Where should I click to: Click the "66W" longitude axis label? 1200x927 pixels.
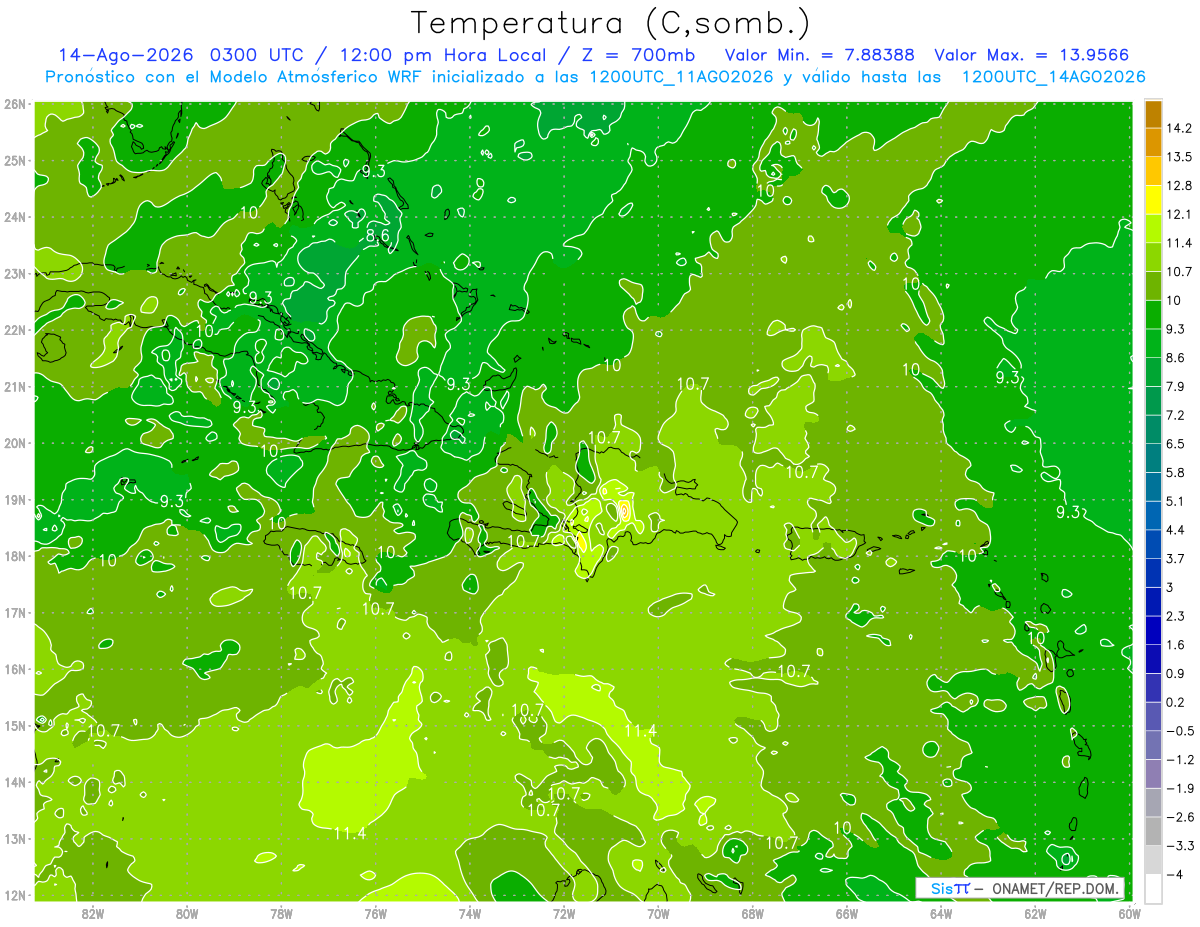click(x=846, y=912)
